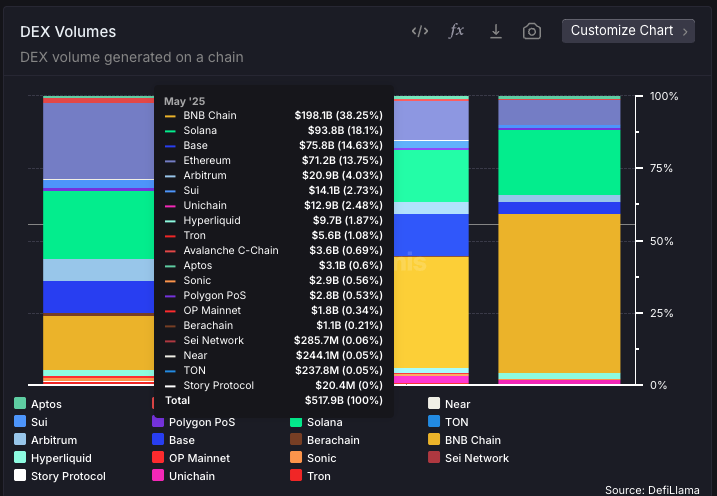This screenshot has height=496, width=717.
Task: Click the Avalanche C-Chain tooltip row
Action: coord(273,251)
